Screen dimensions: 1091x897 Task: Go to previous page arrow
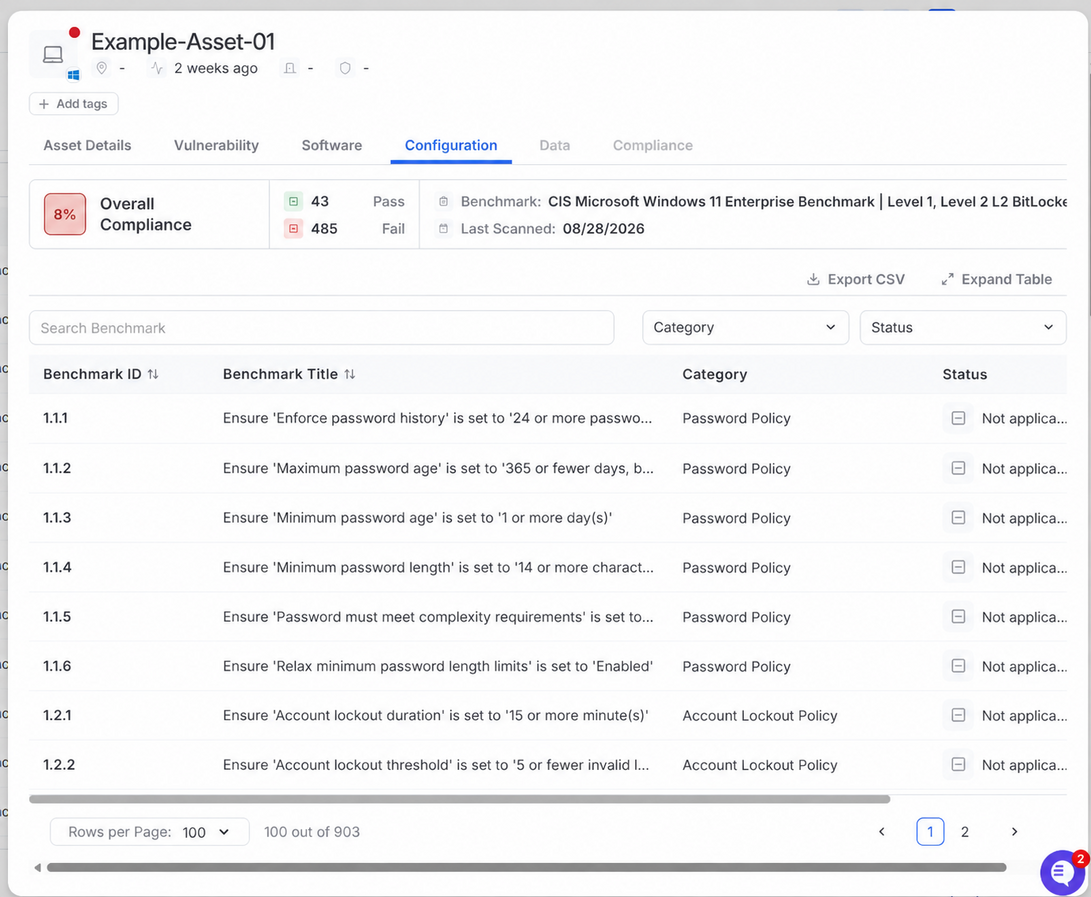882,832
